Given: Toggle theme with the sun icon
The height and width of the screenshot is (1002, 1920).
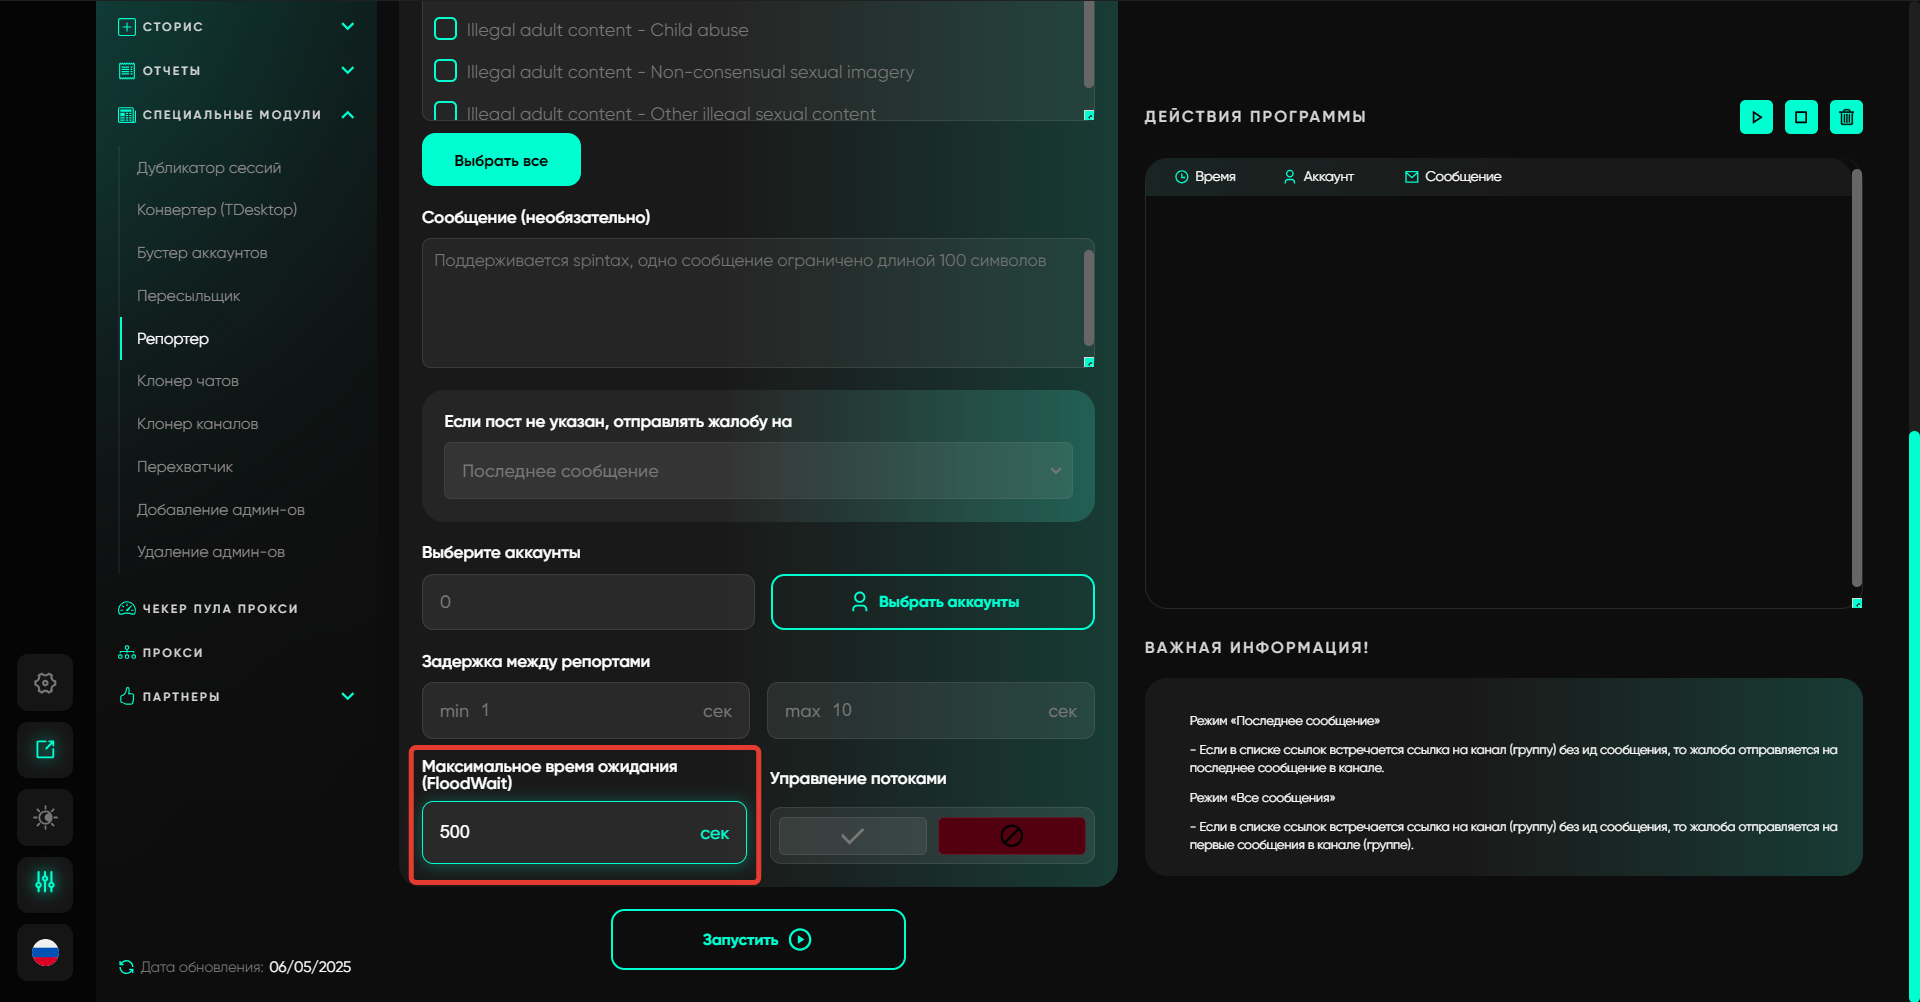Looking at the screenshot, I should click(x=45, y=817).
